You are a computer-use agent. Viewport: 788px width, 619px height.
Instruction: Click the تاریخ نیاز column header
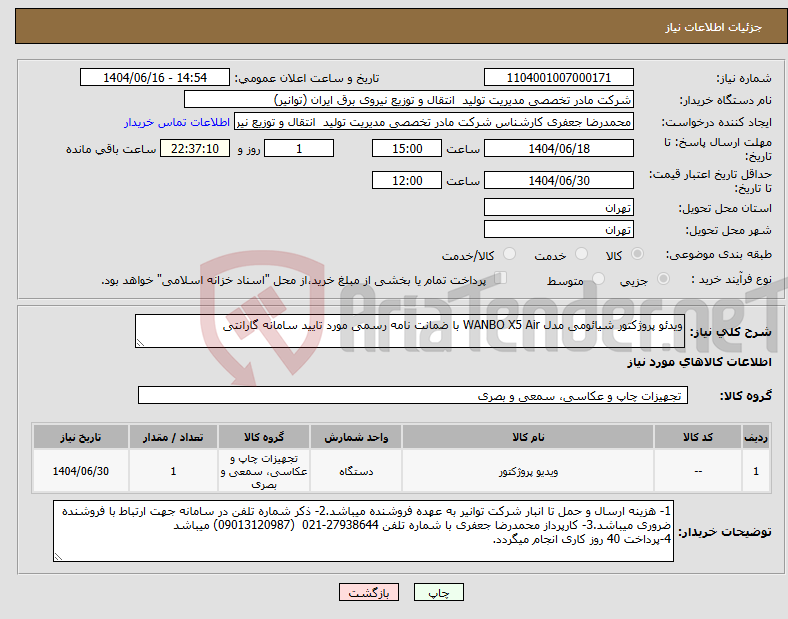(81, 437)
